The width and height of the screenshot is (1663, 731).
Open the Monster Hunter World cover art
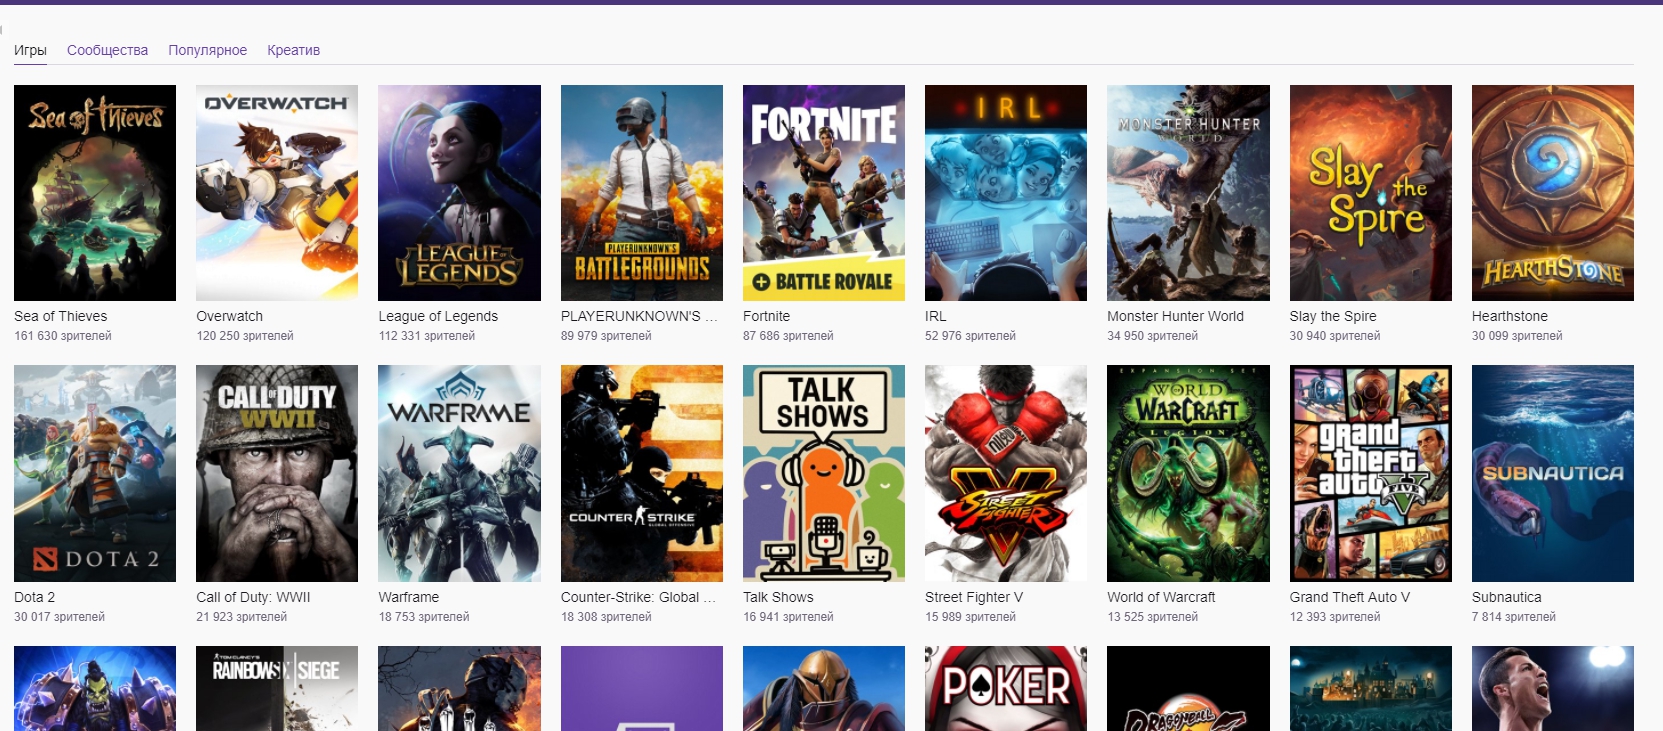1188,193
